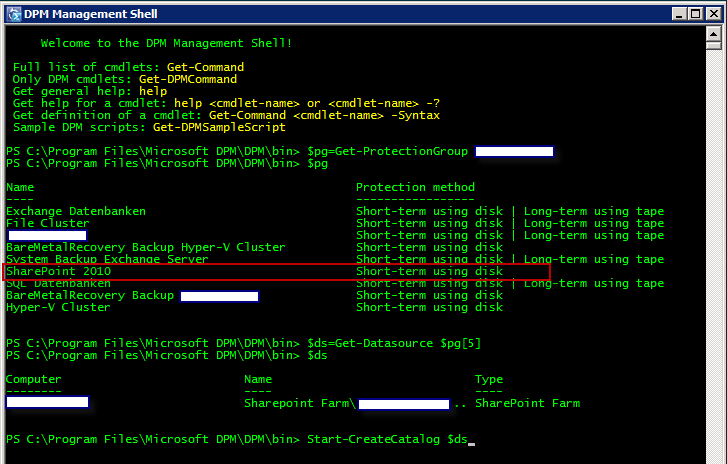Click the vertical scrollbar thumb
Image resolution: width=727 pixels, height=464 pixels.
pyautogui.click(x=713, y=45)
